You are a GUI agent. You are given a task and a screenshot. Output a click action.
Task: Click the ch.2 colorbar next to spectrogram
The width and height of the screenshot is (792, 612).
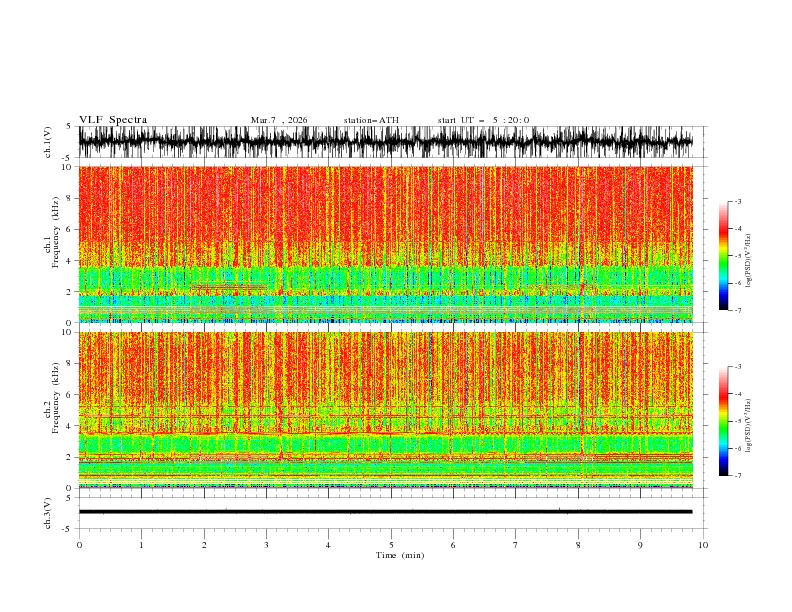(723, 421)
